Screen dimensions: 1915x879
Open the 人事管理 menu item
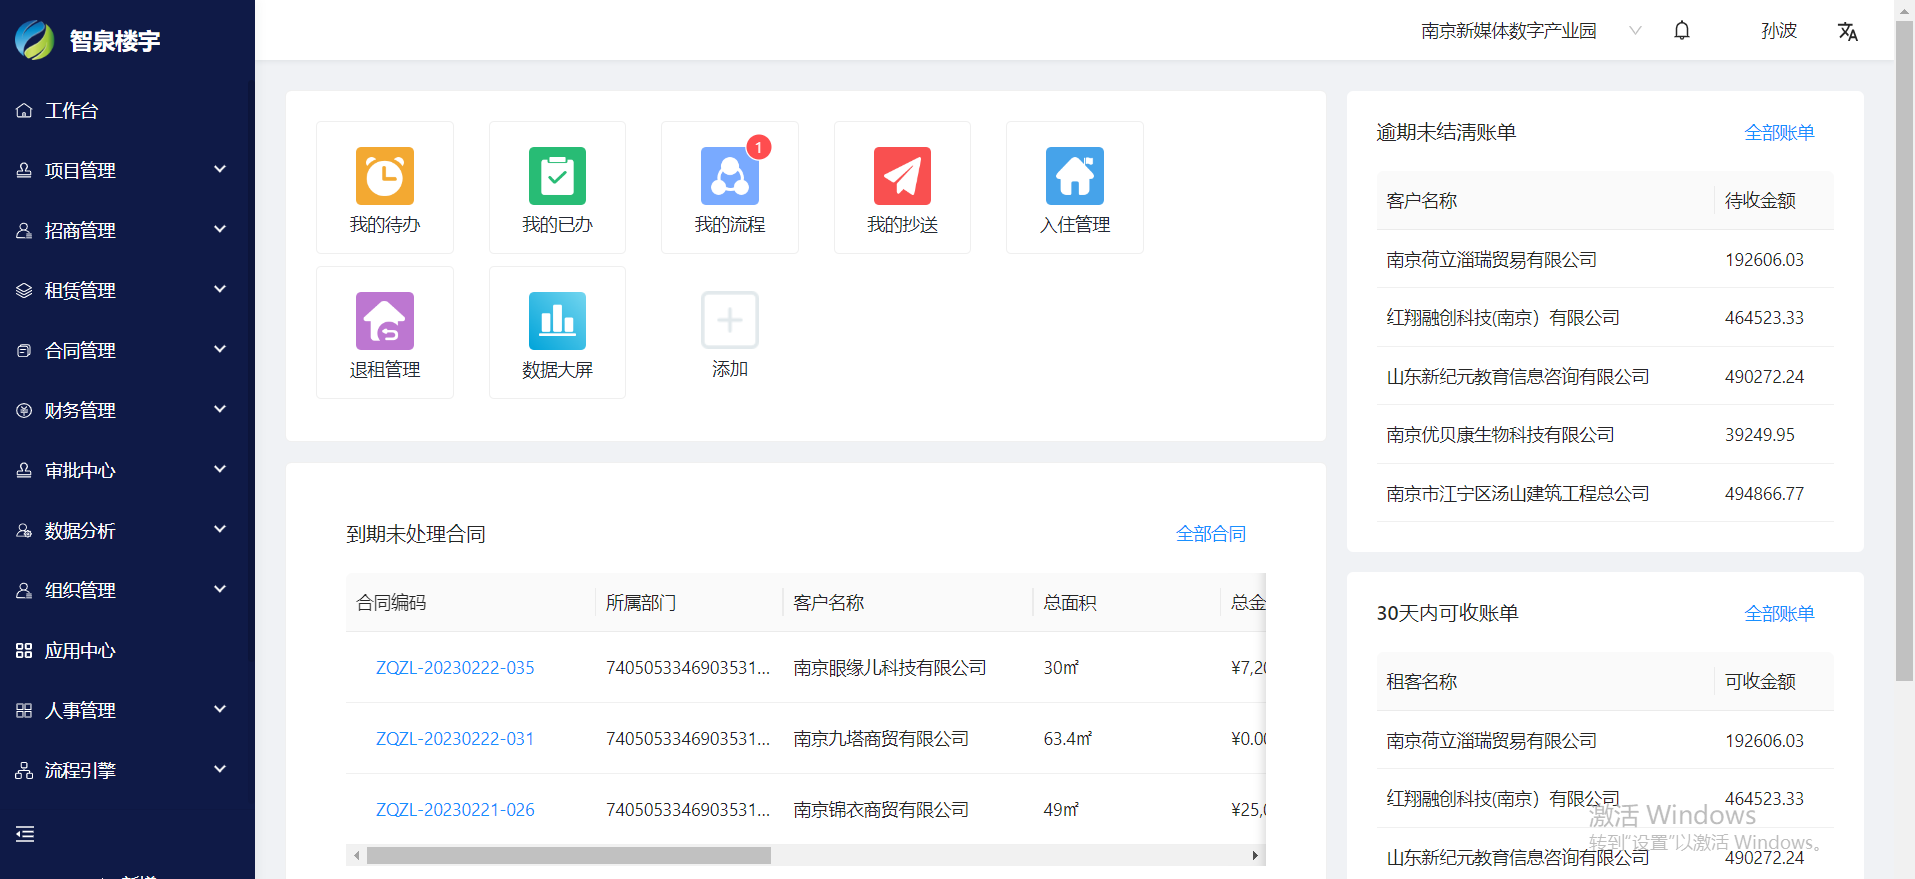coord(125,711)
